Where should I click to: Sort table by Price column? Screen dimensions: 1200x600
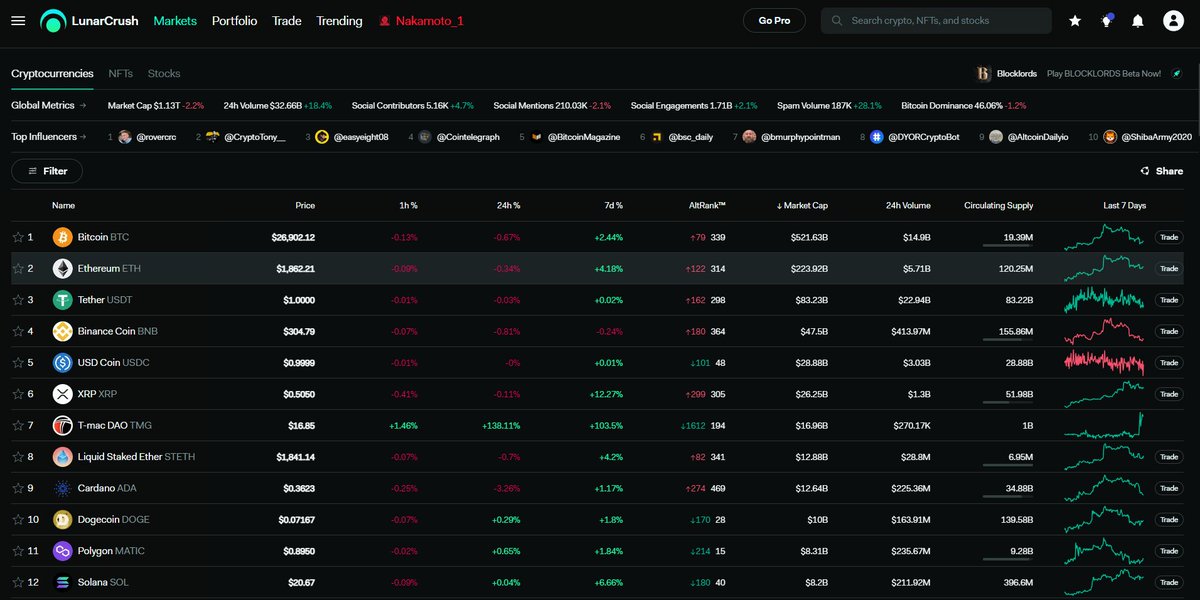[x=305, y=205]
